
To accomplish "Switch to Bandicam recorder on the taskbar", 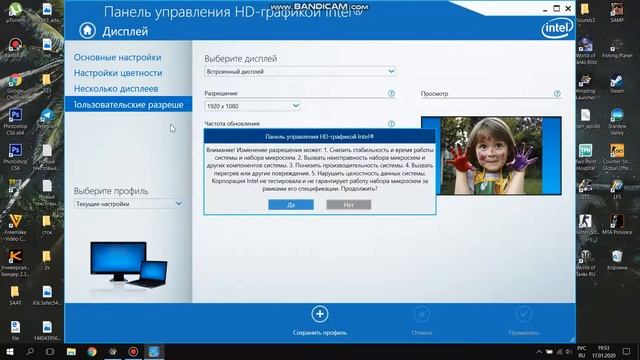I will click(133, 351).
